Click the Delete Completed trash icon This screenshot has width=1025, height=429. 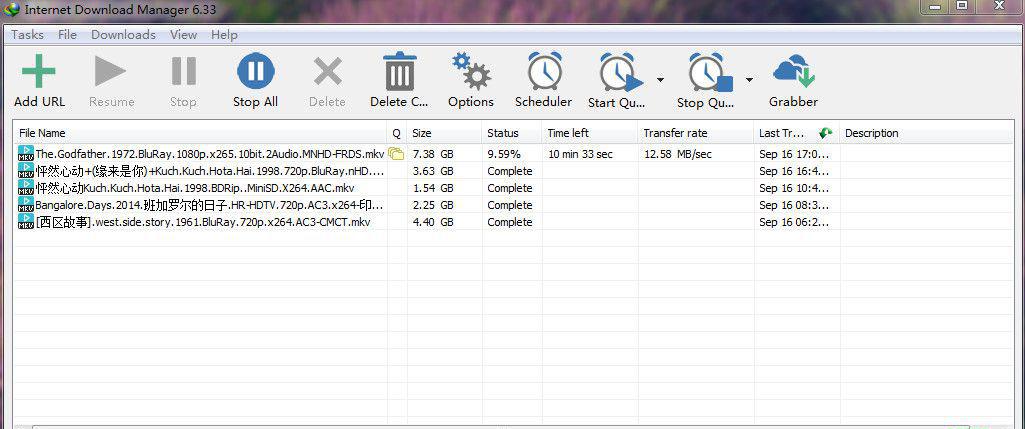(399, 71)
